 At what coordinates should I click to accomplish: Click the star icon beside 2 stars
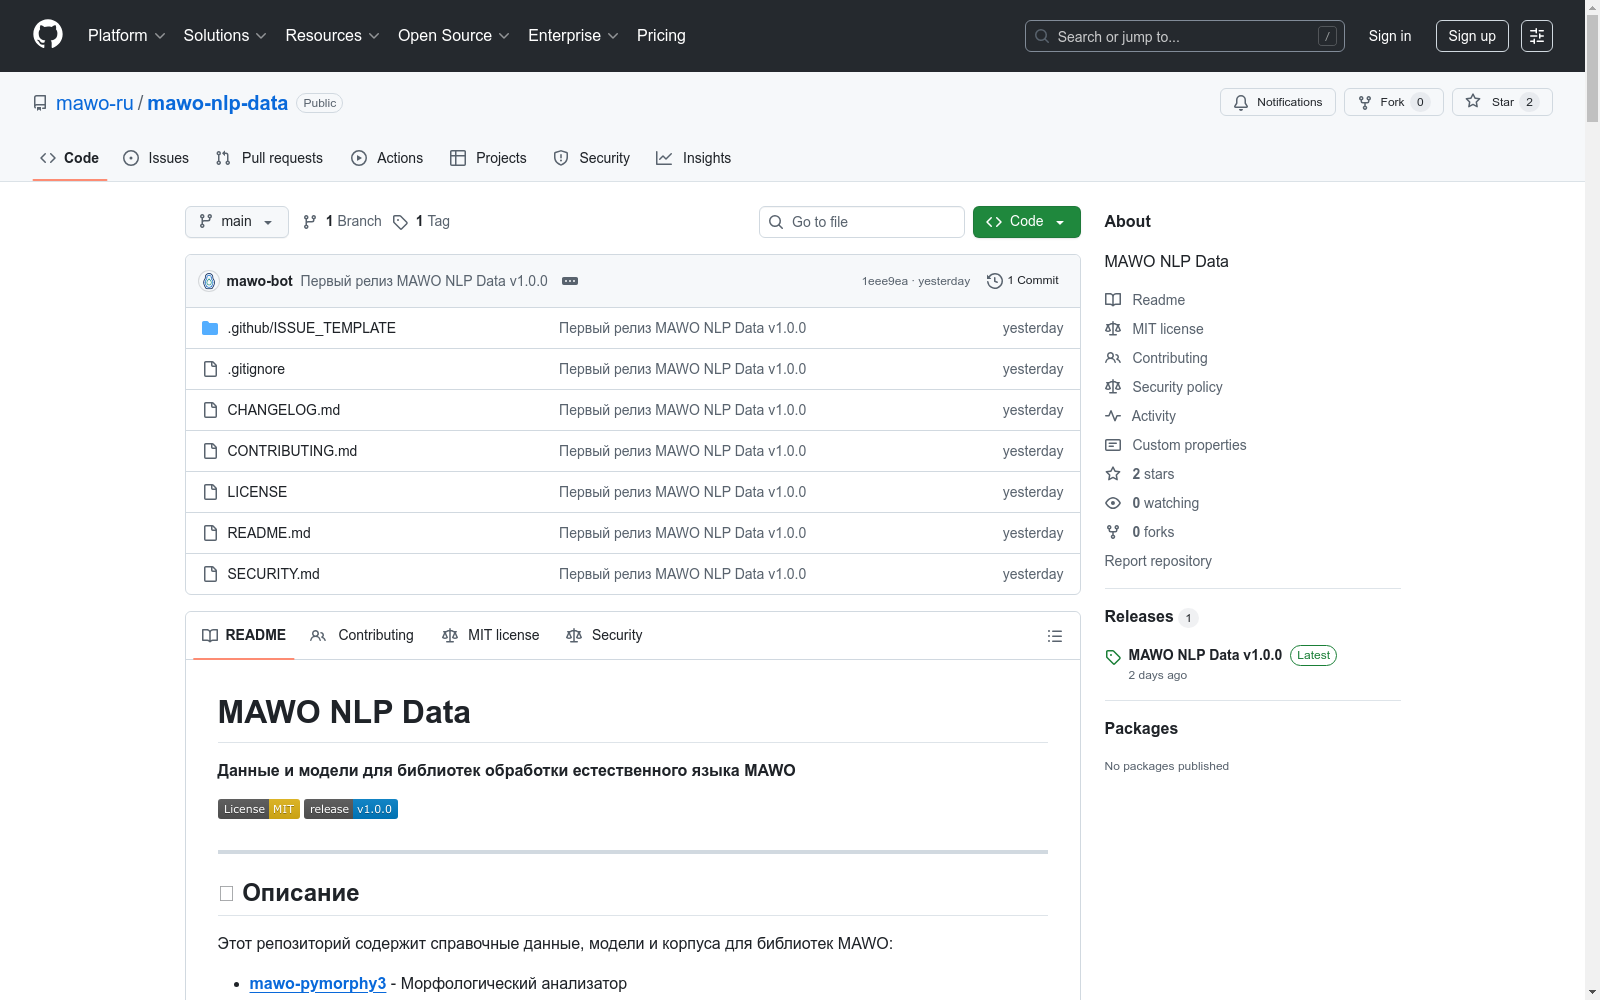click(x=1113, y=474)
